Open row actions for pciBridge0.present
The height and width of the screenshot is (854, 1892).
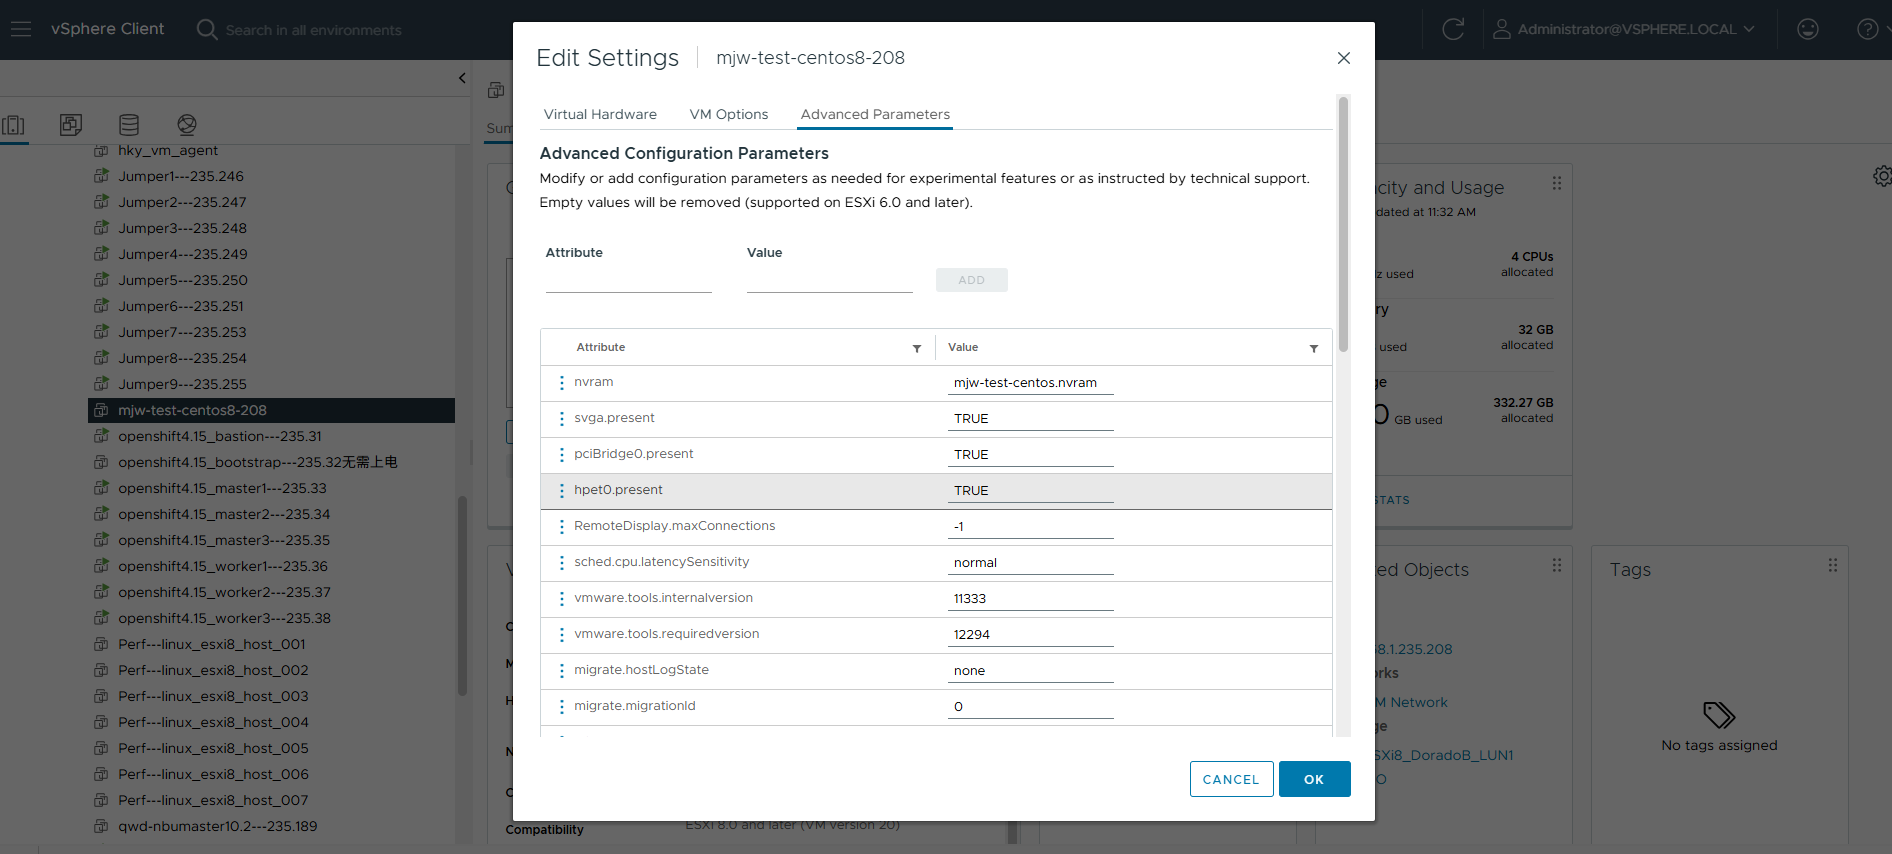tap(561, 455)
